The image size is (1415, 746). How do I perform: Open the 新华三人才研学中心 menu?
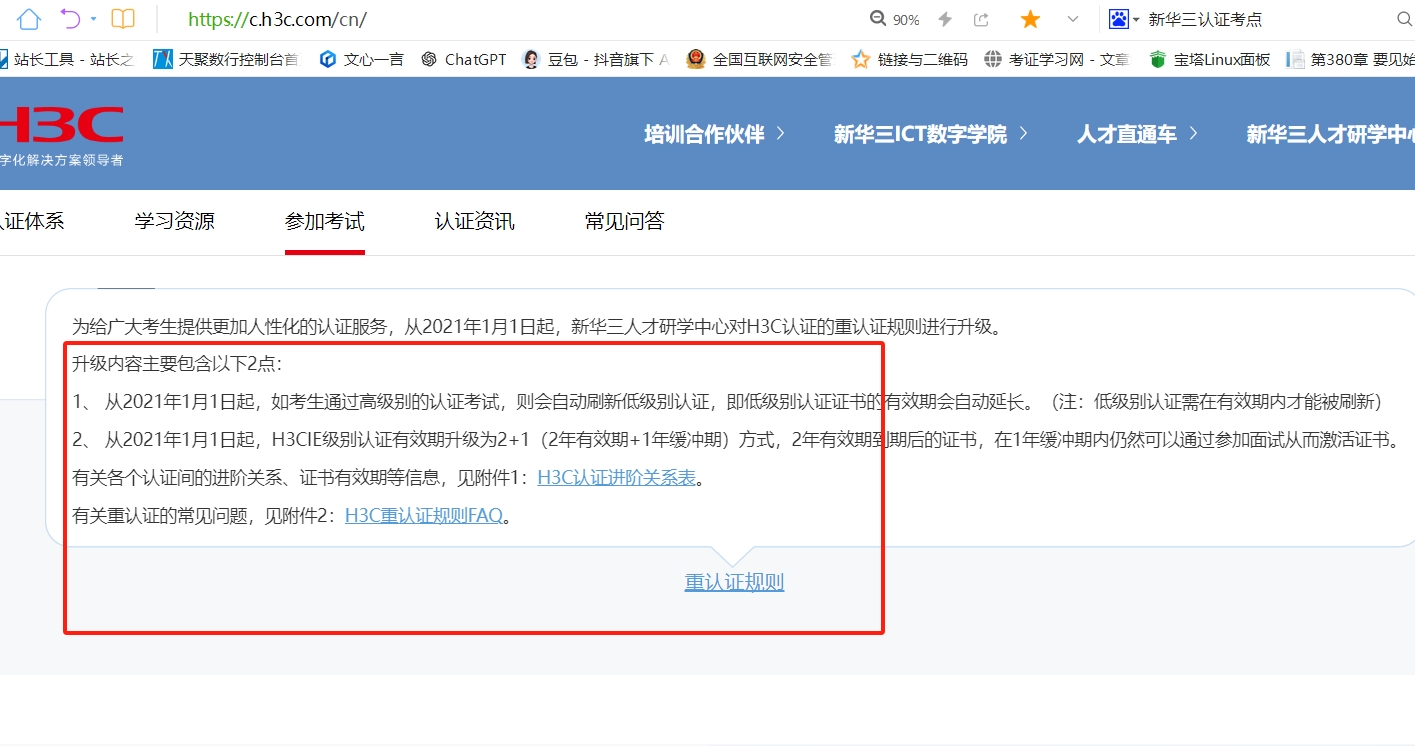click(x=1330, y=134)
